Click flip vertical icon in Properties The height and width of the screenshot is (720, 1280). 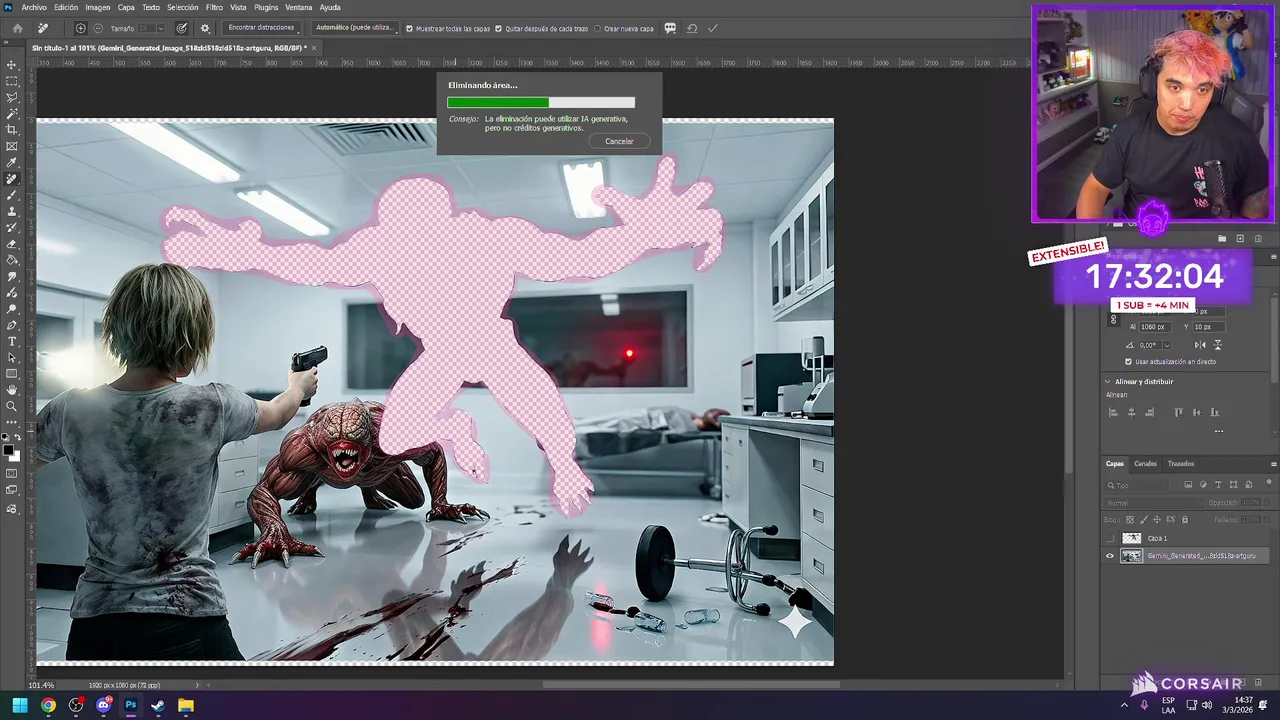click(1217, 345)
